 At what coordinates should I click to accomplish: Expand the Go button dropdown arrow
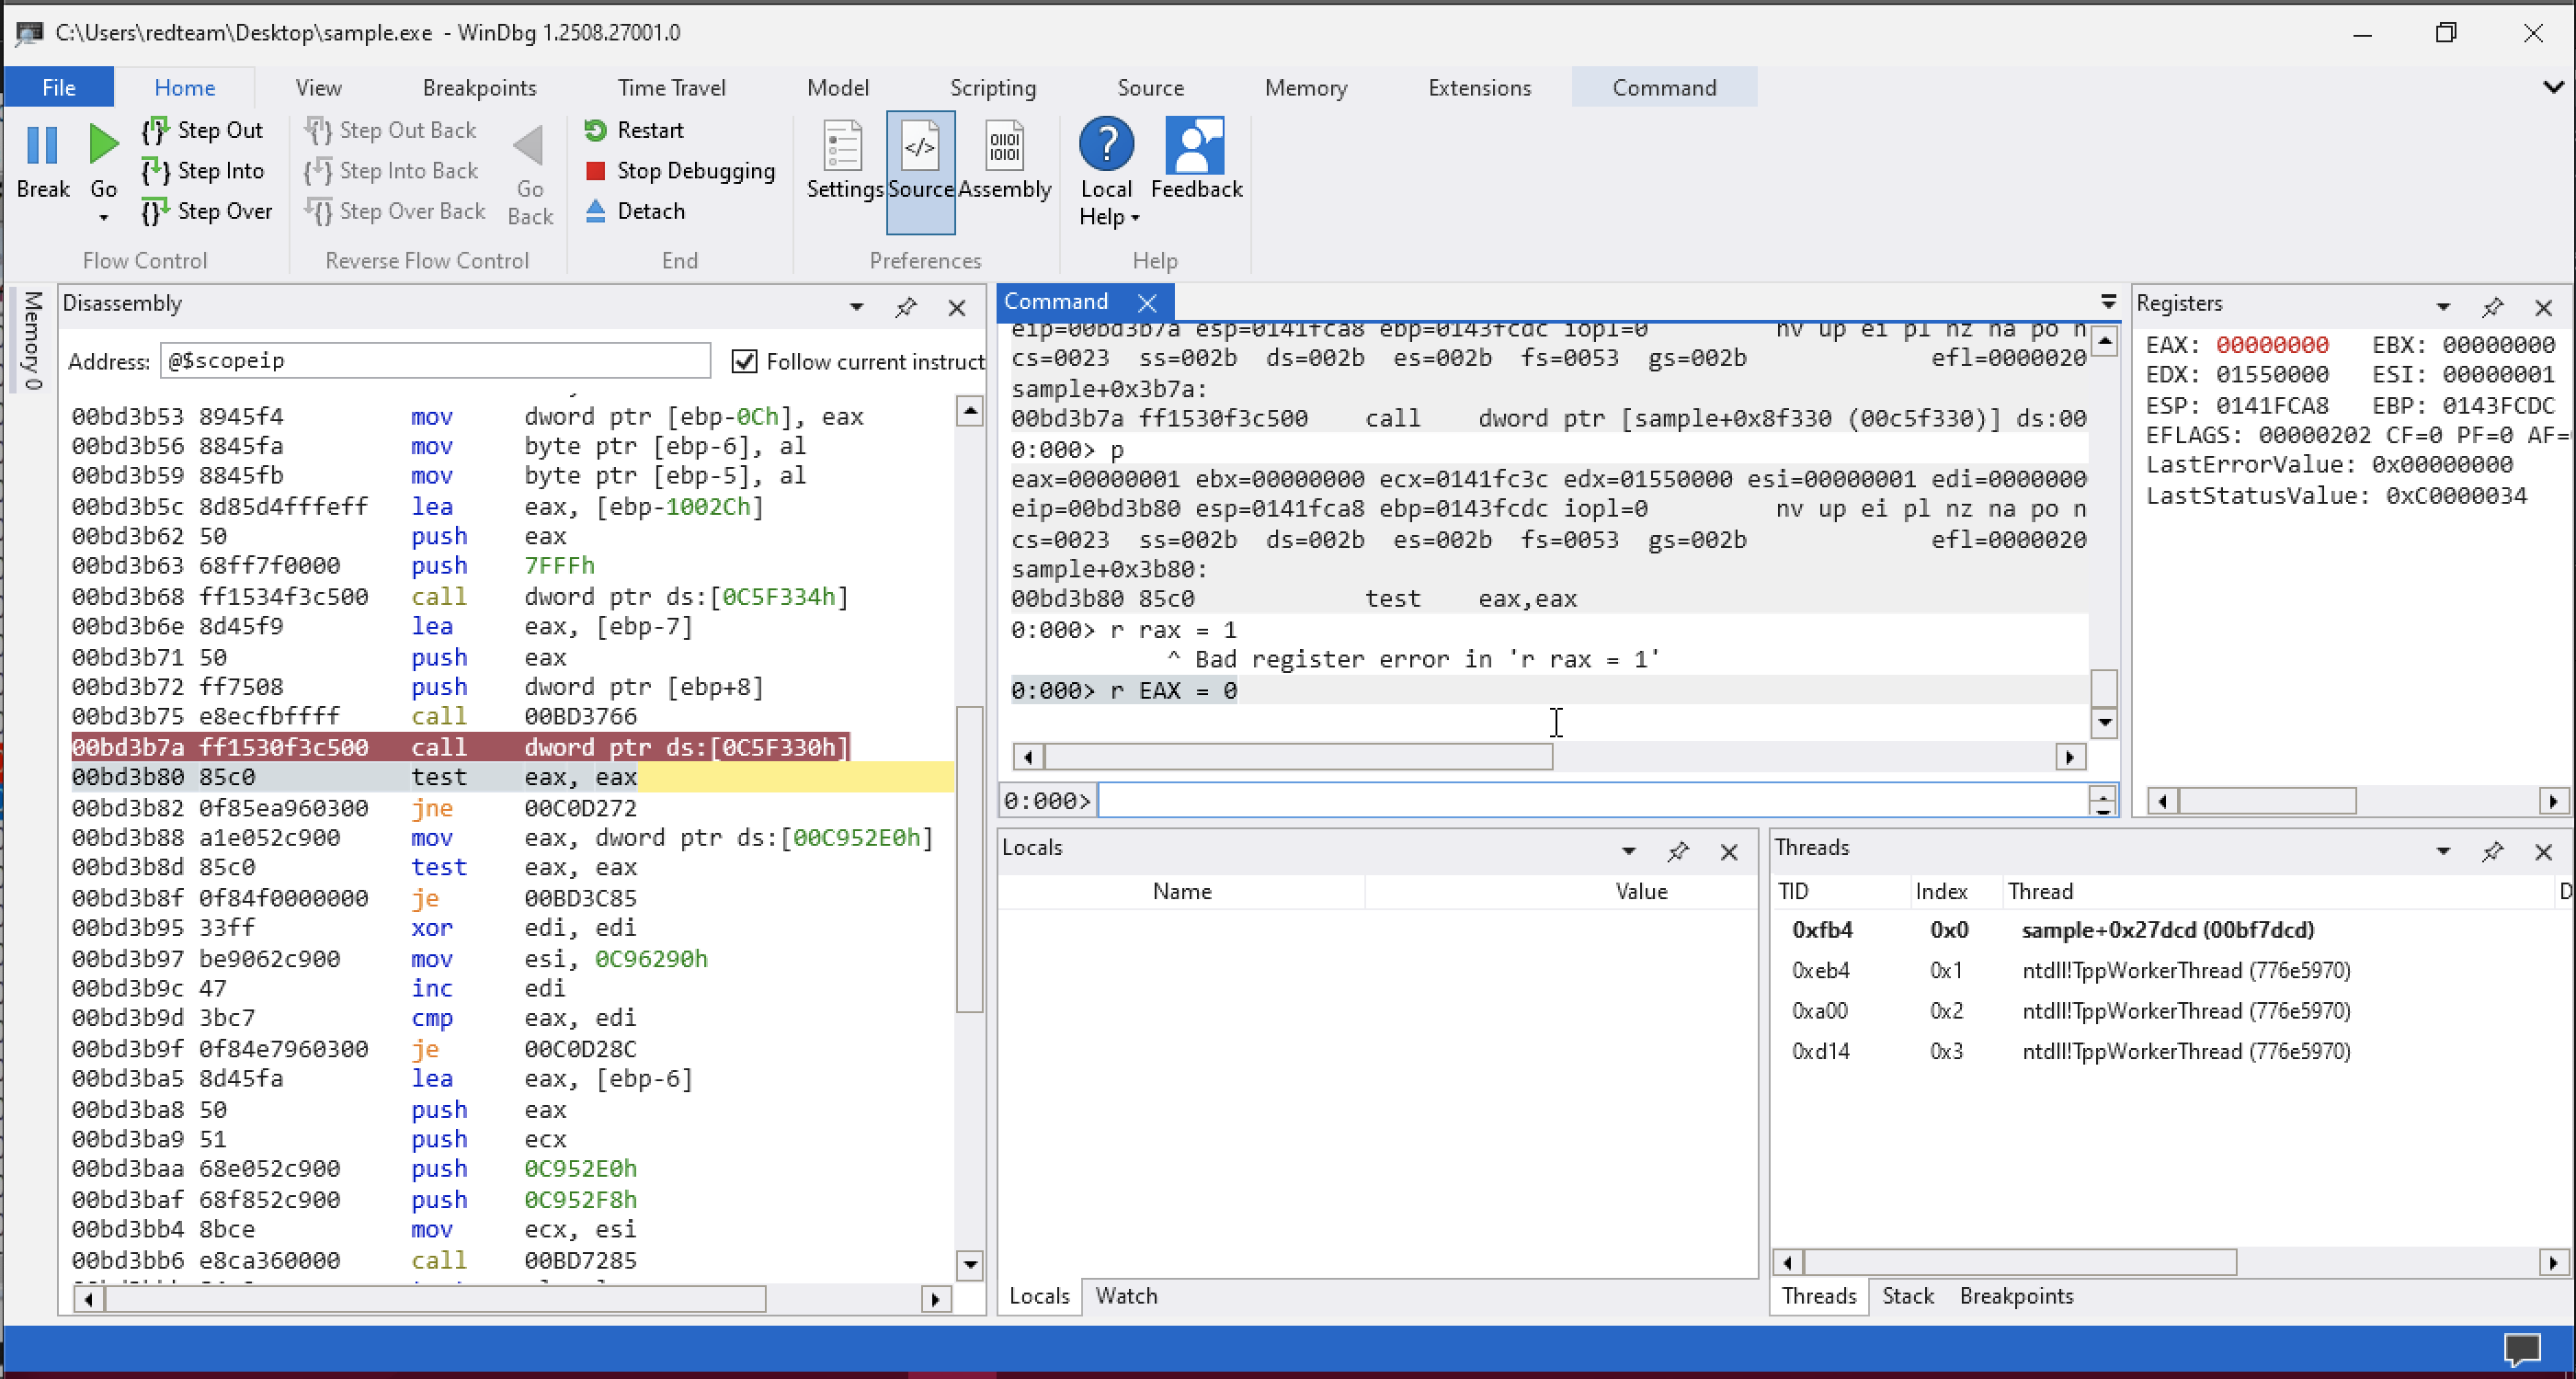tap(103, 218)
